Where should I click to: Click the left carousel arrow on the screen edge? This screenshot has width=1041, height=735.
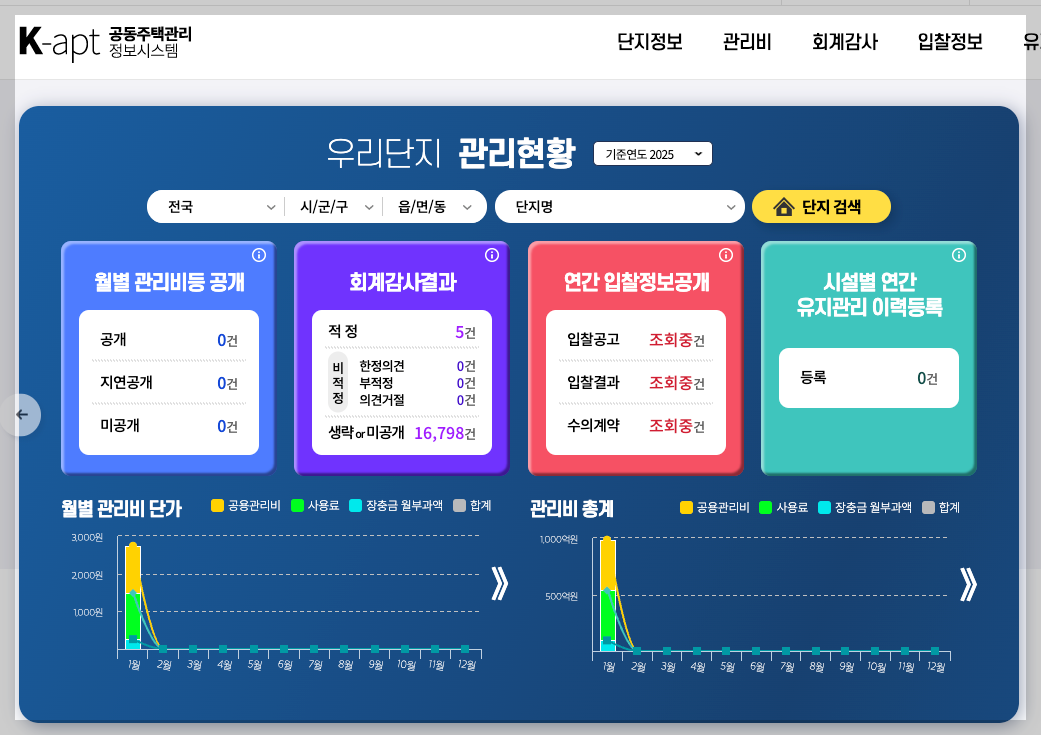[x=20, y=415]
